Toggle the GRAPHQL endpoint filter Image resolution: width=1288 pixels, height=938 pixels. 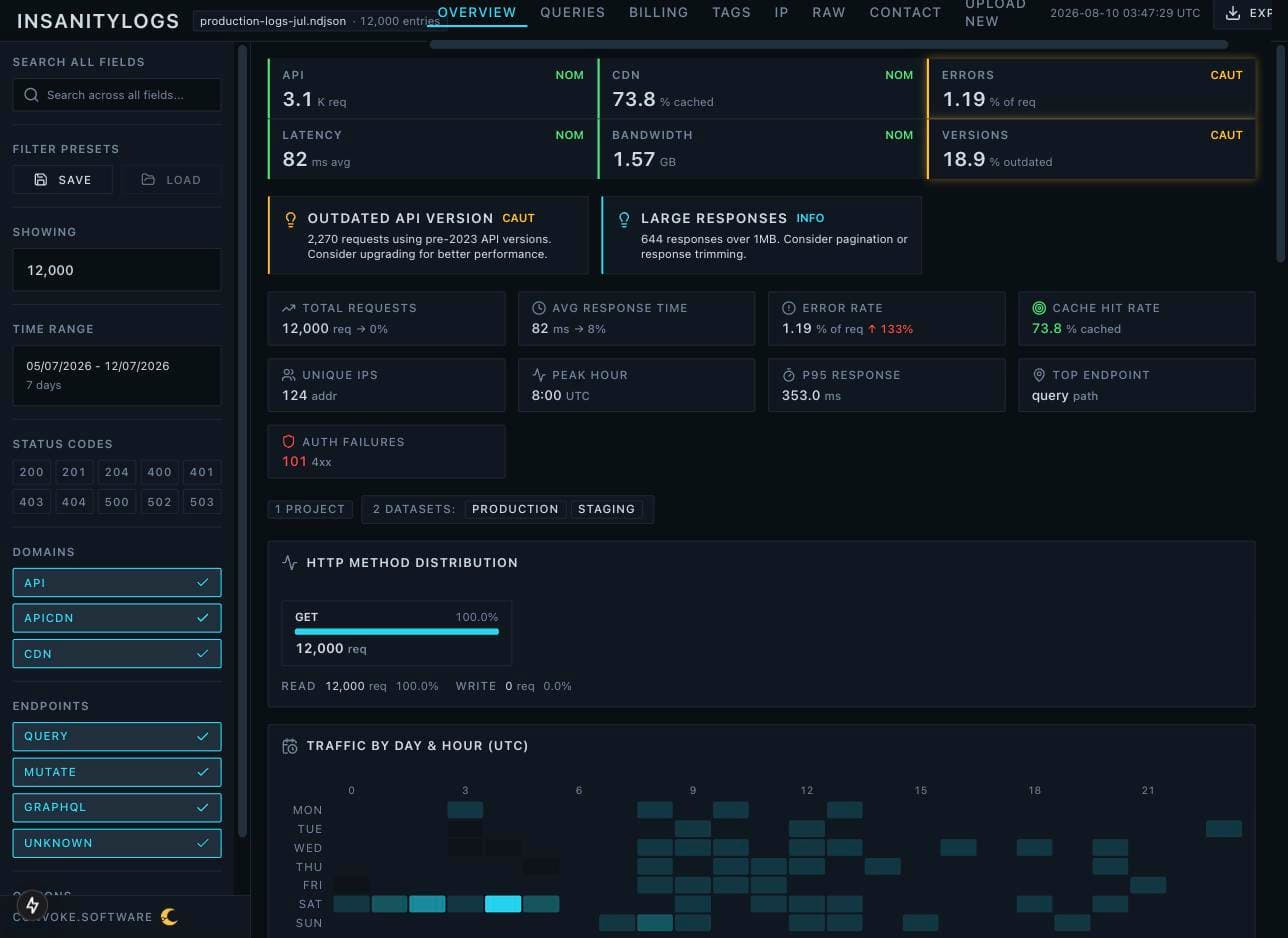pyautogui.click(x=117, y=807)
